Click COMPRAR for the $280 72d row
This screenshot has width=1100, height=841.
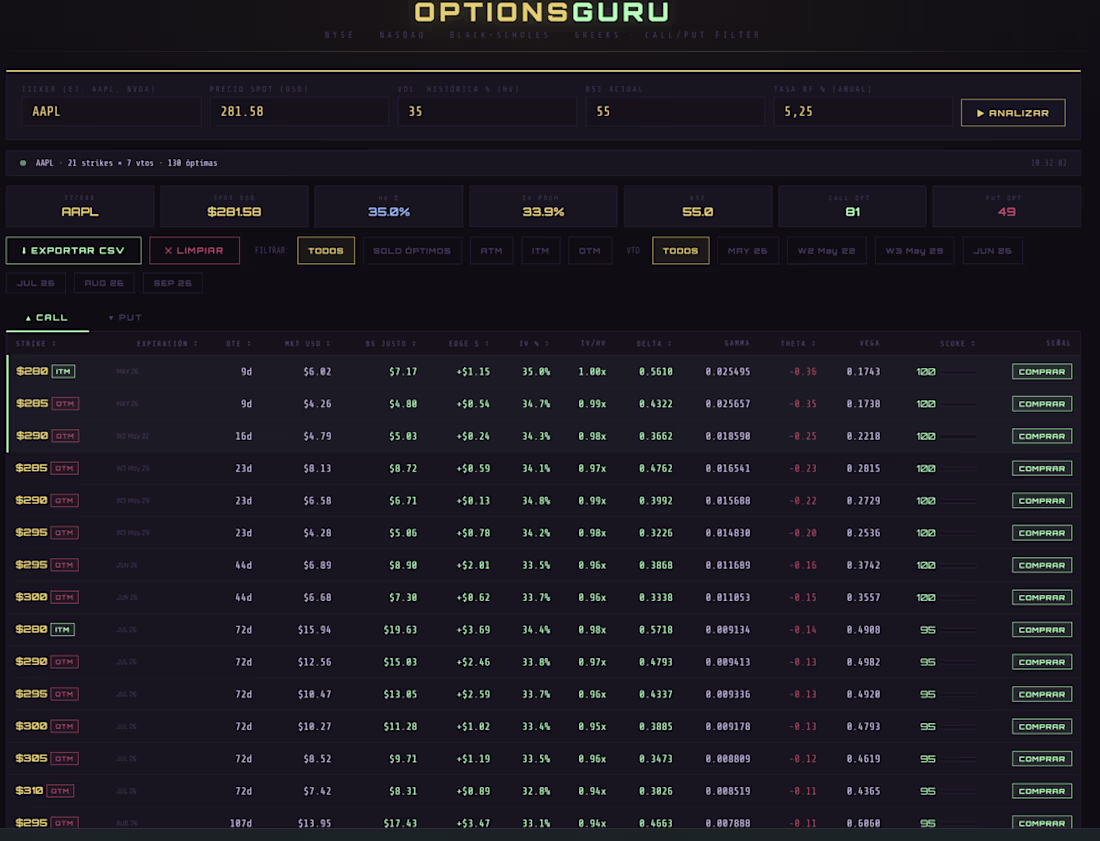1042,629
